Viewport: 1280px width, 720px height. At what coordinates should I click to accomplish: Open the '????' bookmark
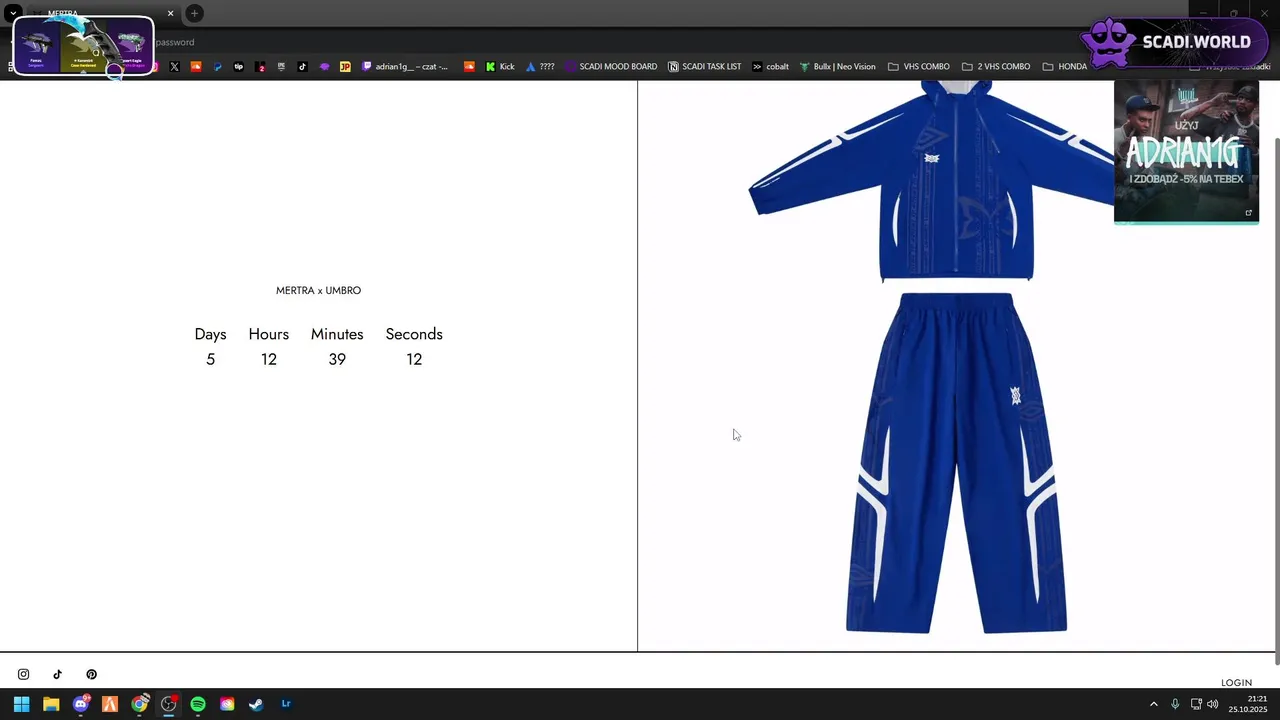(540, 67)
